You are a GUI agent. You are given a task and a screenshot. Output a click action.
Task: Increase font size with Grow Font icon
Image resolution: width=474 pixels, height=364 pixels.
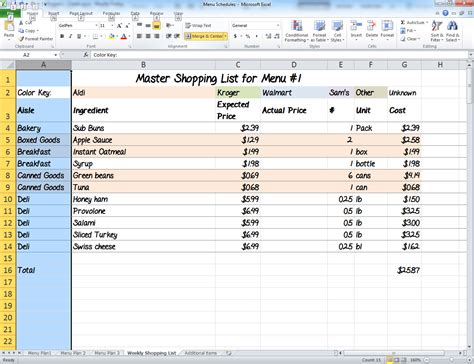(119, 26)
